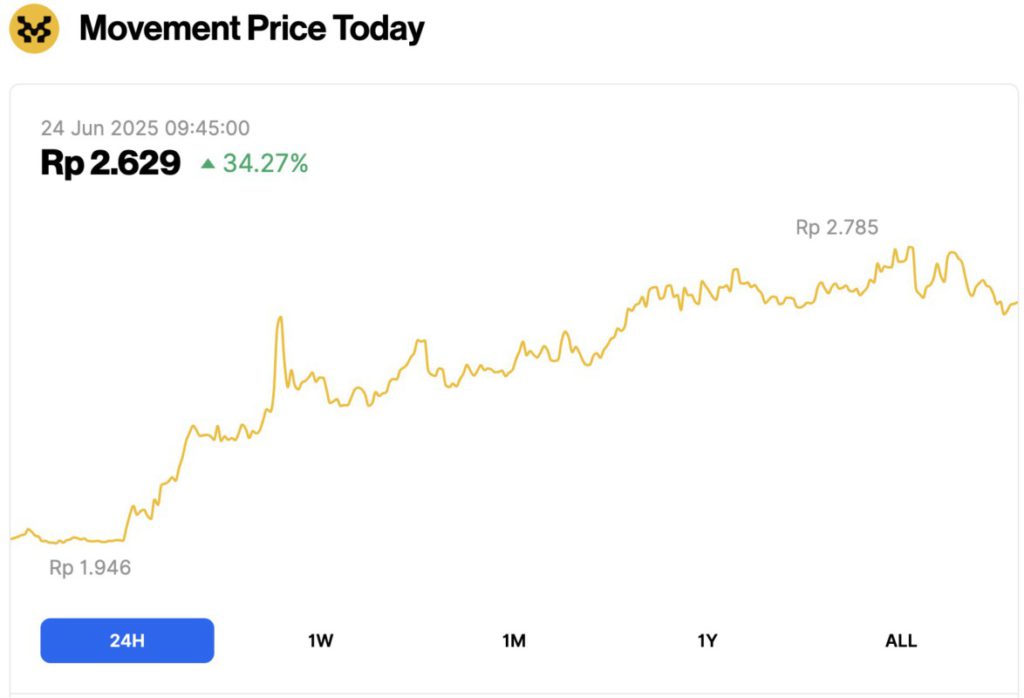Open the 1Y chart view

pyautogui.click(x=707, y=641)
